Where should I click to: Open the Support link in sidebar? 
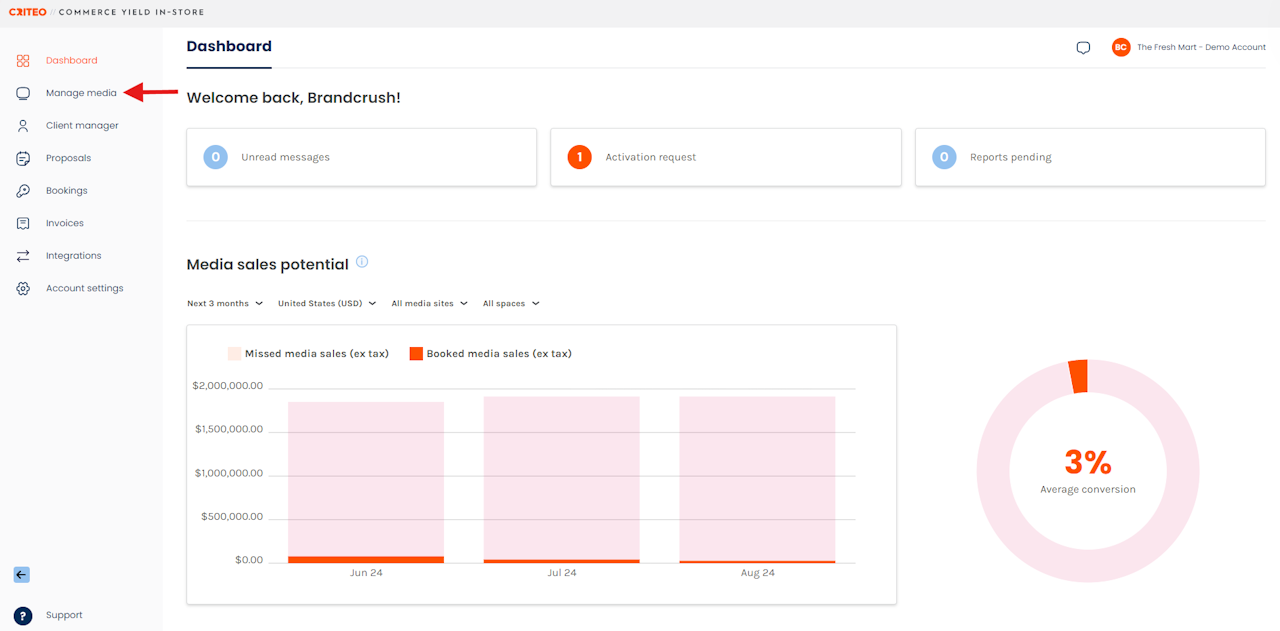pos(64,615)
